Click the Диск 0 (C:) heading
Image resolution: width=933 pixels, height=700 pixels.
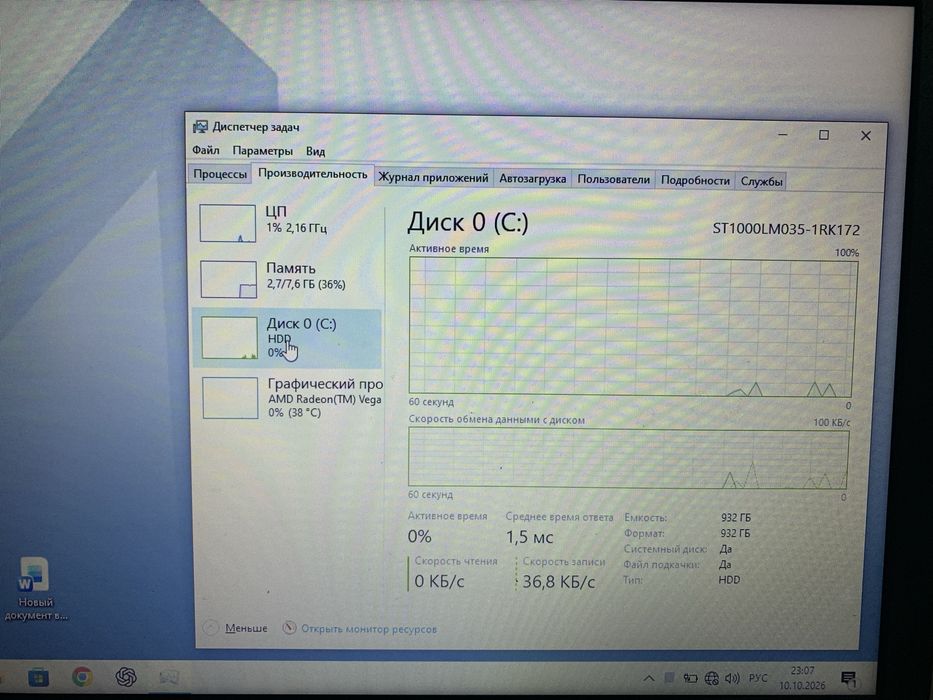(x=468, y=223)
